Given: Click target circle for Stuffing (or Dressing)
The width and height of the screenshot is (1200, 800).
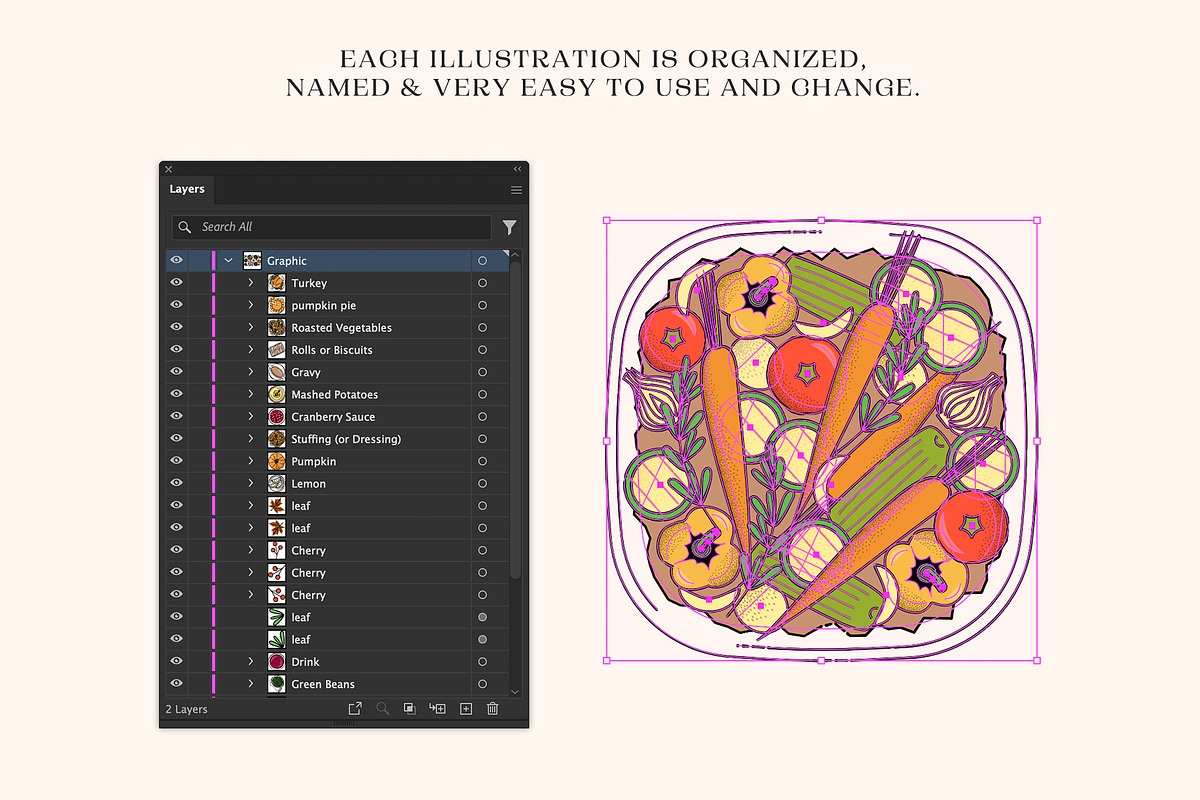Looking at the screenshot, I should 482,439.
